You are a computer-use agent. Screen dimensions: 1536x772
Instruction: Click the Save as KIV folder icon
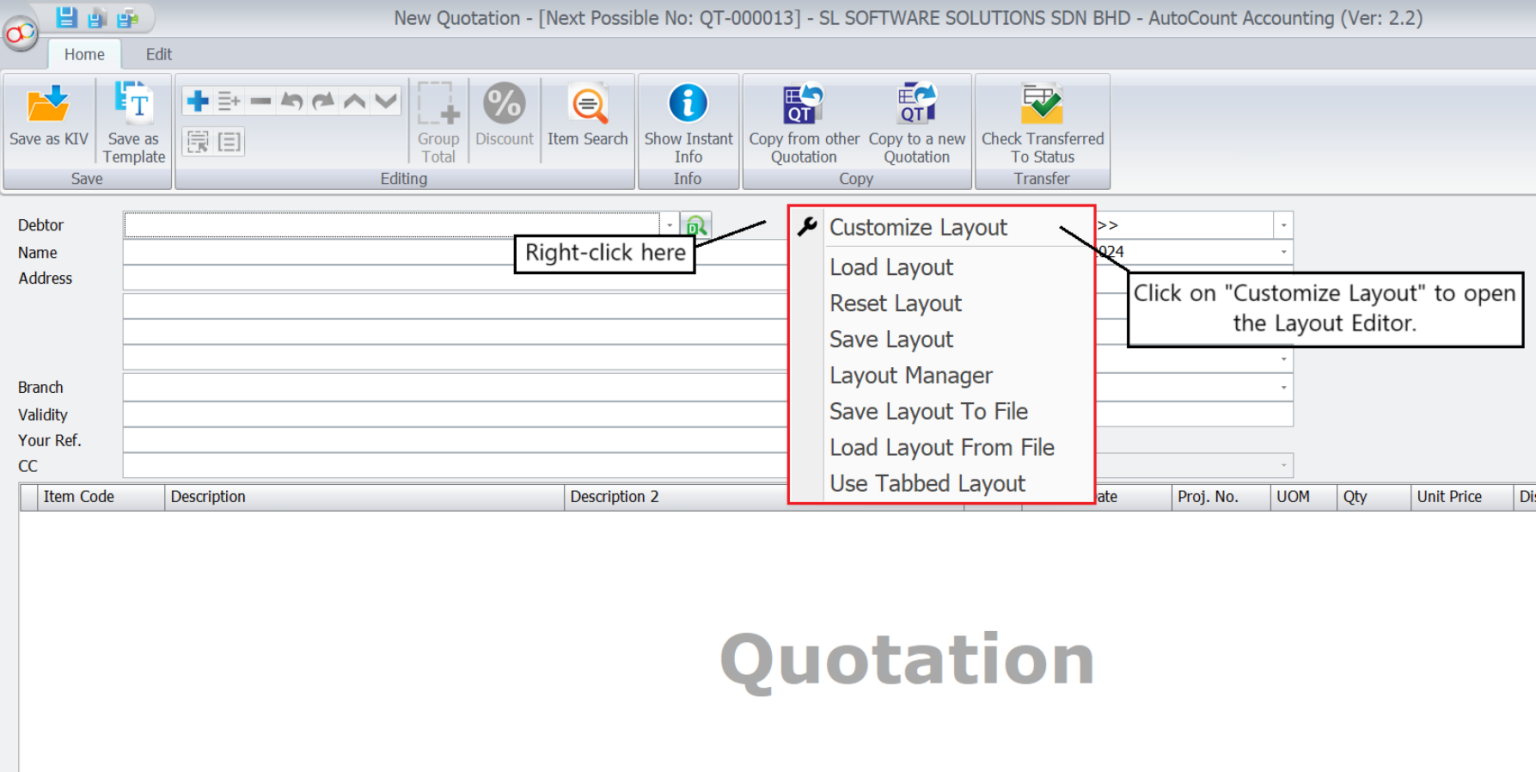pyautogui.click(x=48, y=104)
